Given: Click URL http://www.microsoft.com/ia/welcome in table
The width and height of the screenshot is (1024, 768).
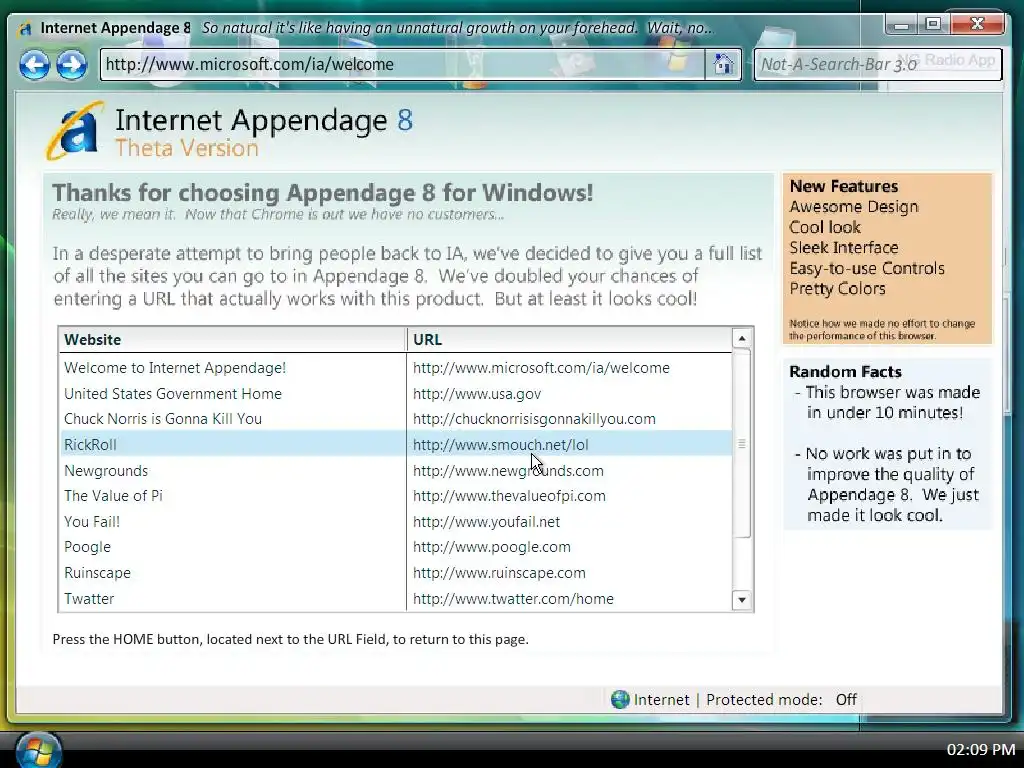Looking at the screenshot, I should (x=541, y=368).
